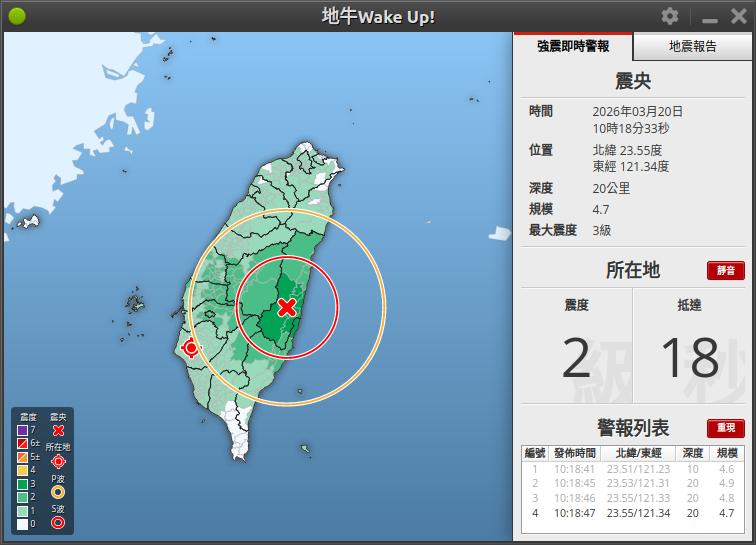This screenshot has height=545, width=756.
Task: Mute the alert with 靜音 button
Action: (726, 270)
